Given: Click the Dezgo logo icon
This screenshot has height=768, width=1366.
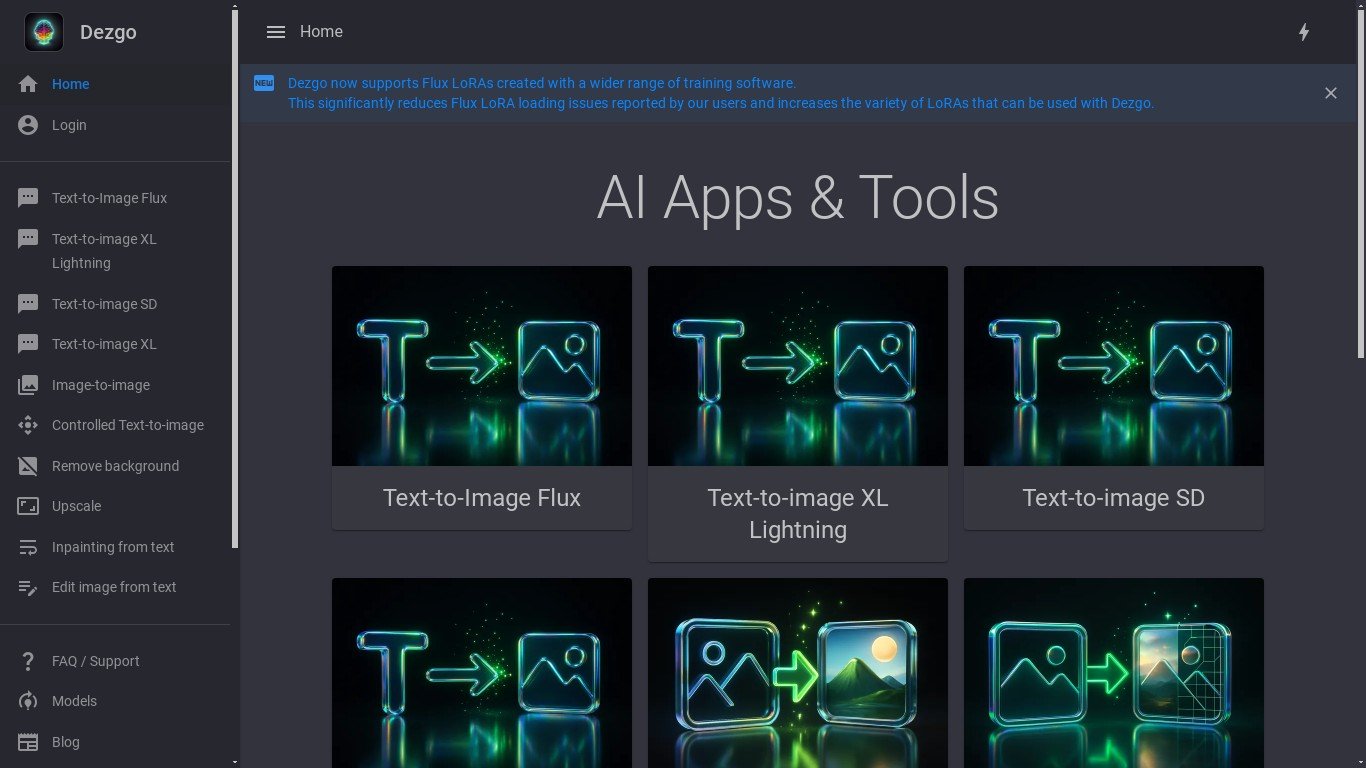Looking at the screenshot, I should coord(43,32).
